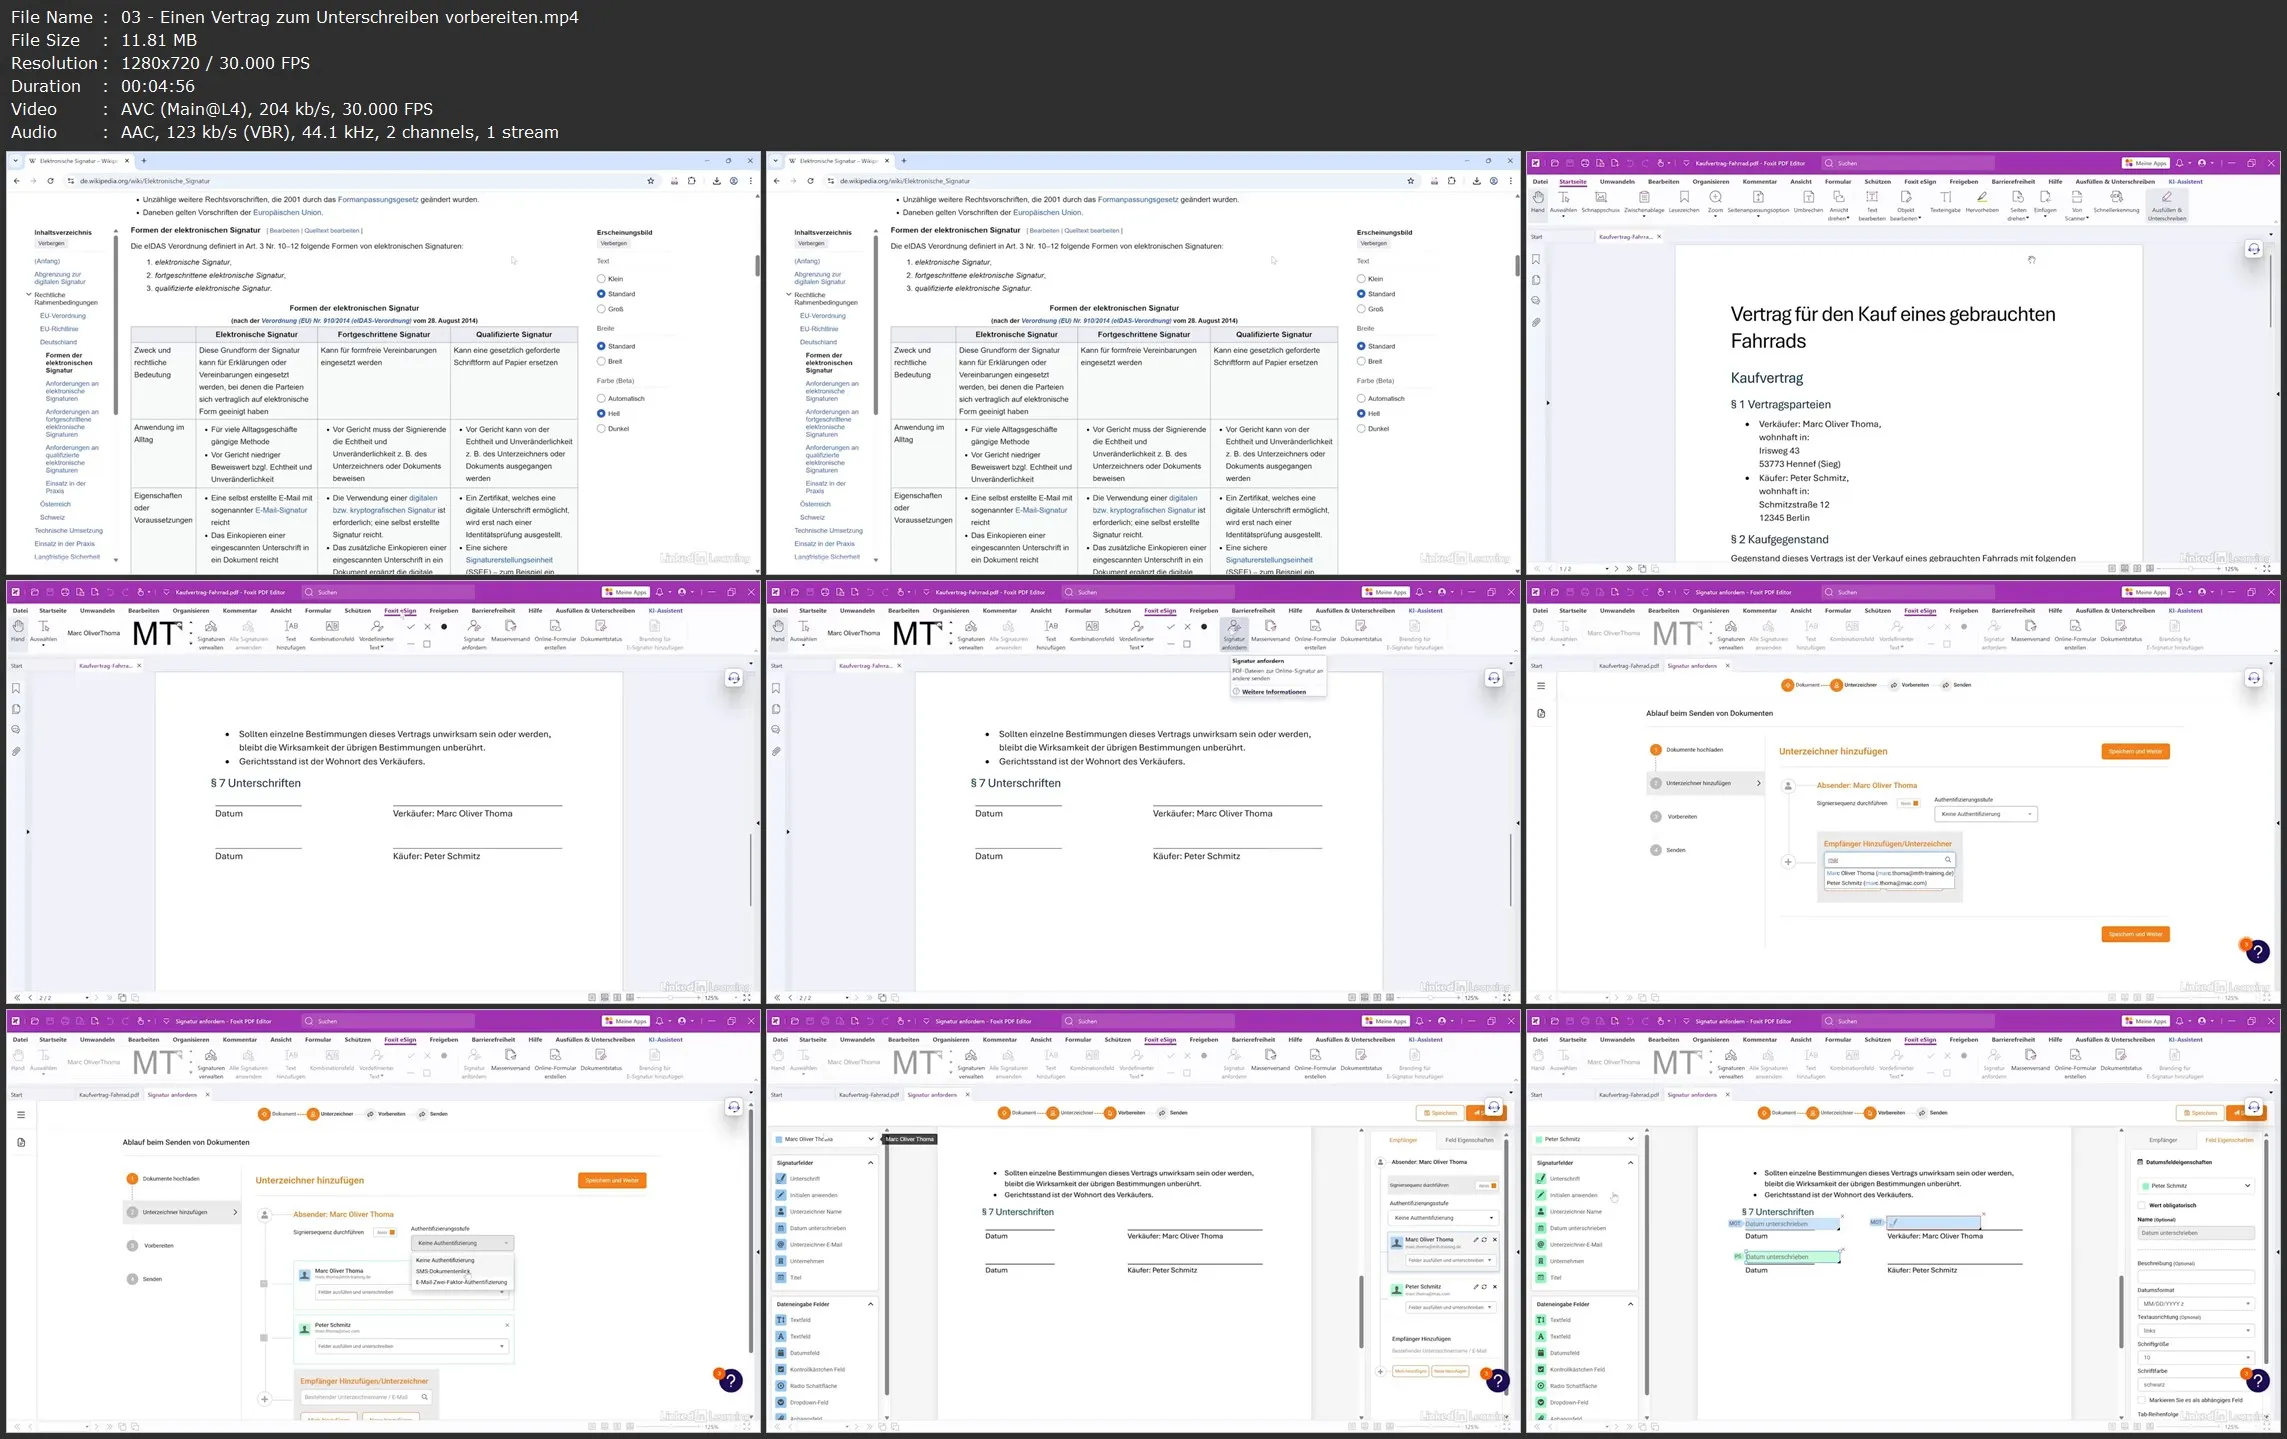Click Speichern und Weiter below the recipient suggestions

[x=2135, y=934]
